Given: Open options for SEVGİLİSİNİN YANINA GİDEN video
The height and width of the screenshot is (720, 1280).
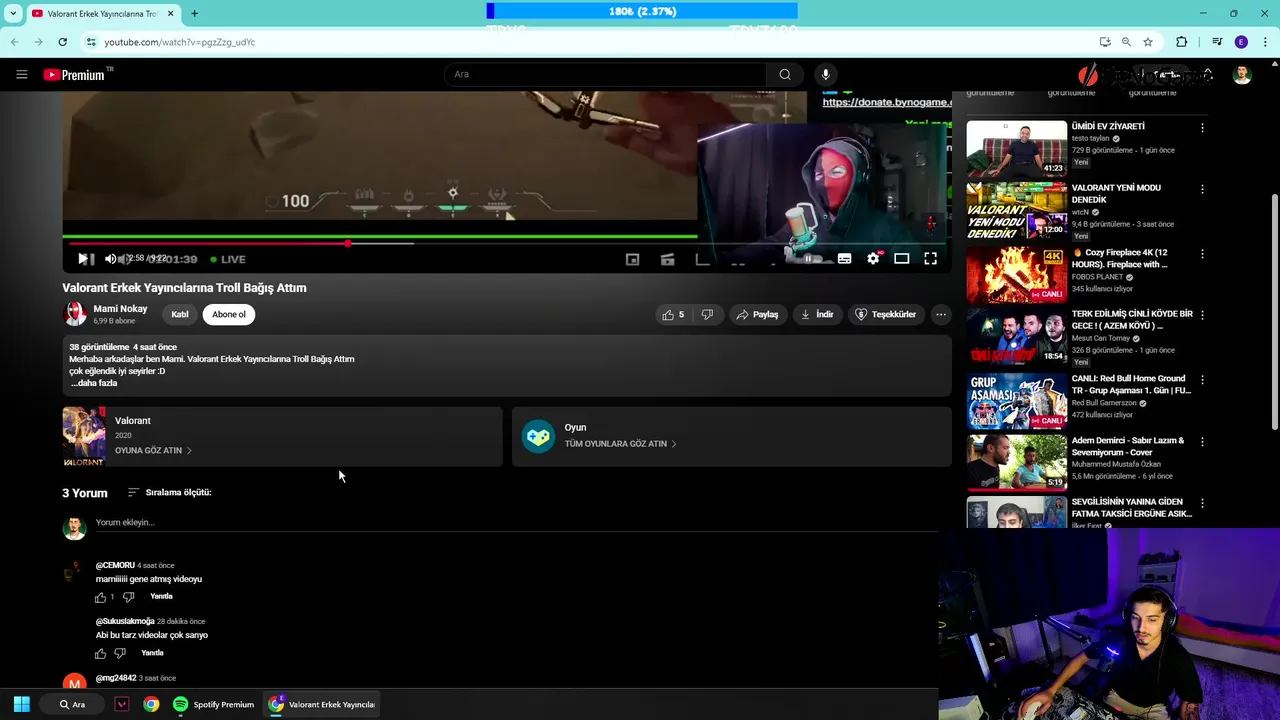Looking at the screenshot, I should tap(1202, 503).
